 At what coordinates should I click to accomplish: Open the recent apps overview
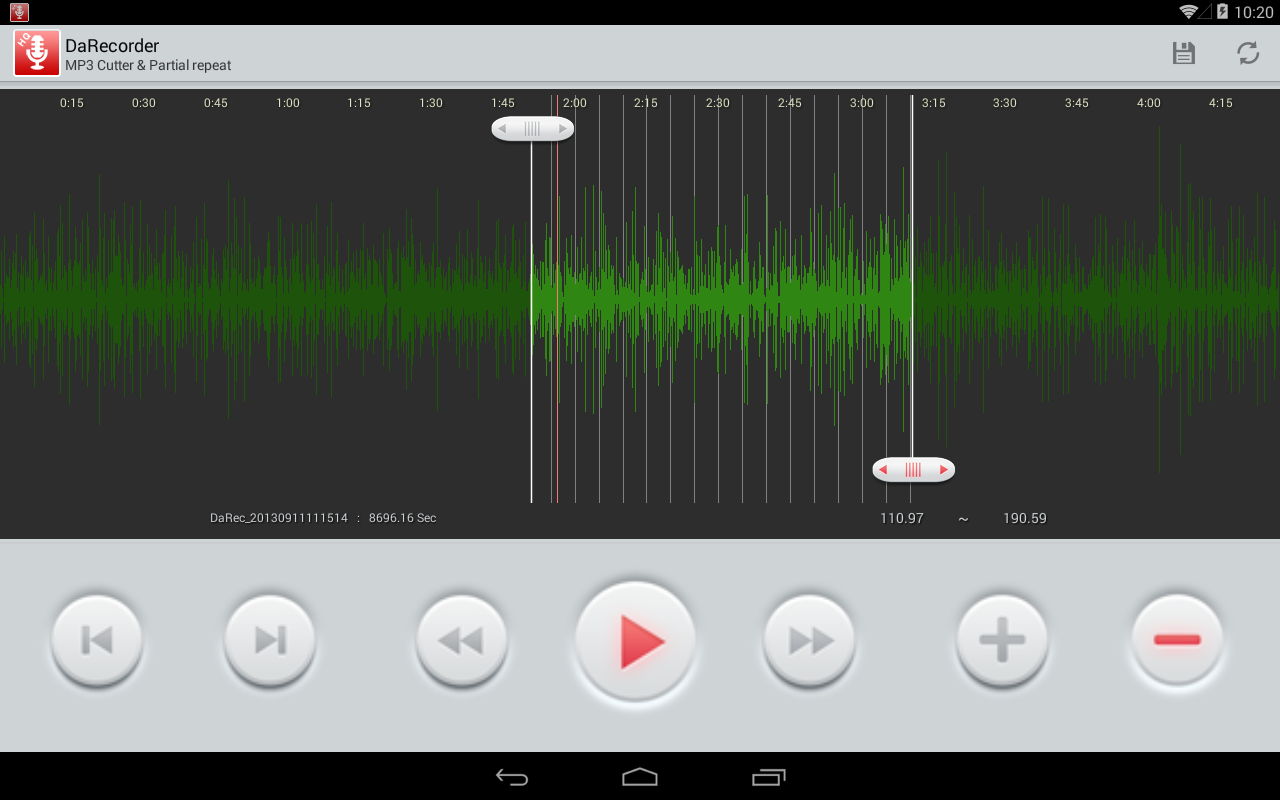click(x=768, y=777)
